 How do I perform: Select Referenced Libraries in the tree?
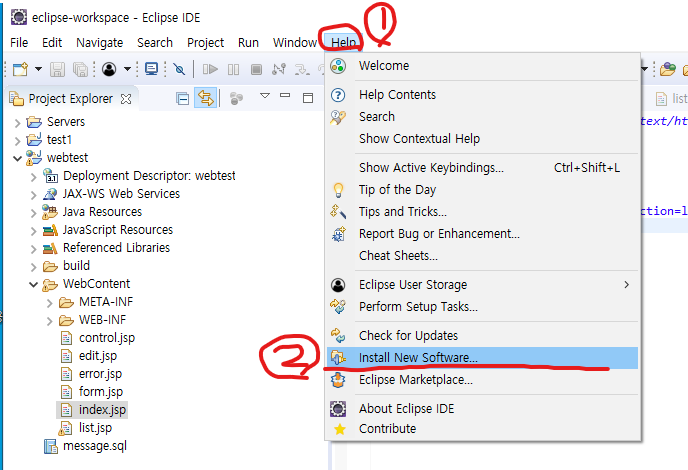(x=116, y=248)
